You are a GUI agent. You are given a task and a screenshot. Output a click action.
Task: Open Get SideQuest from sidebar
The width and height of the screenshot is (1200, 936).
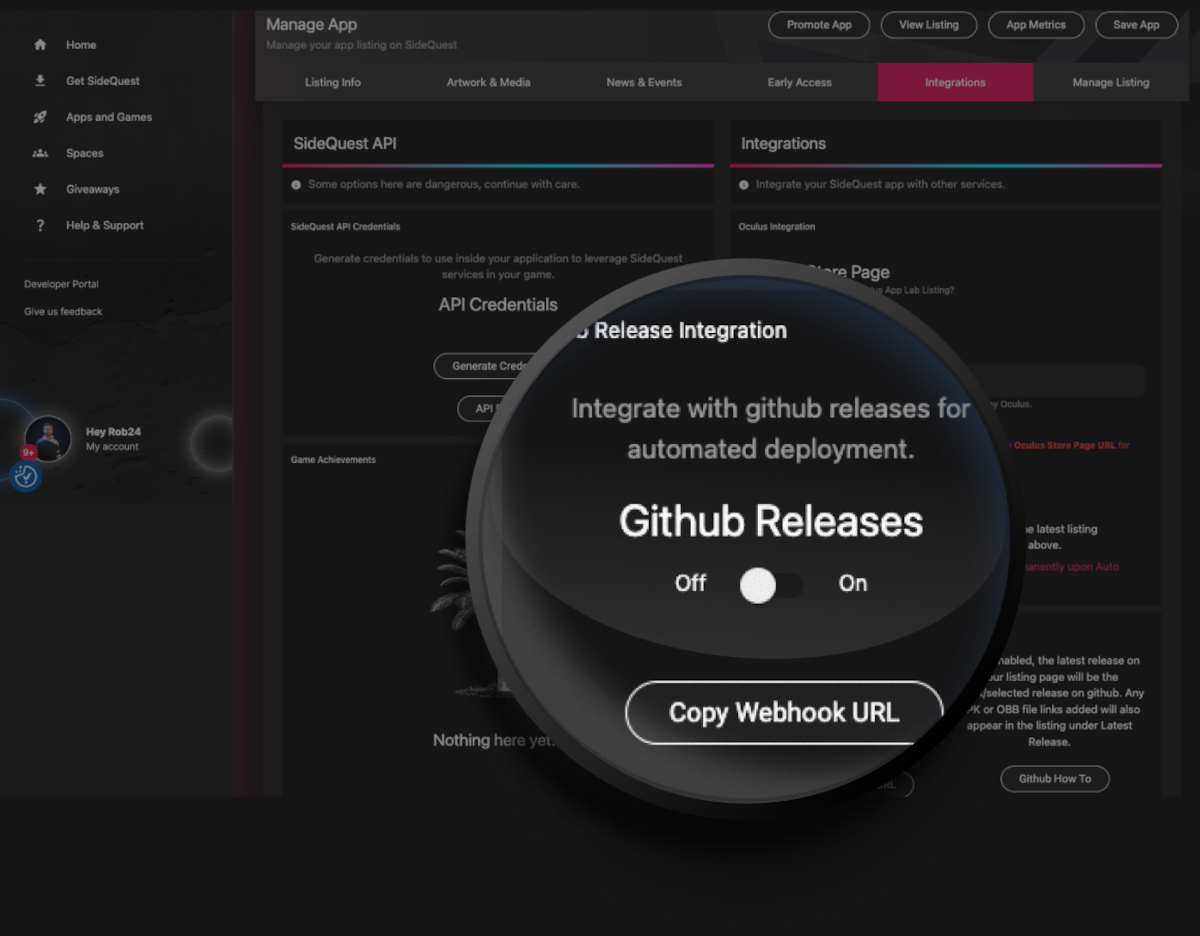[103, 81]
